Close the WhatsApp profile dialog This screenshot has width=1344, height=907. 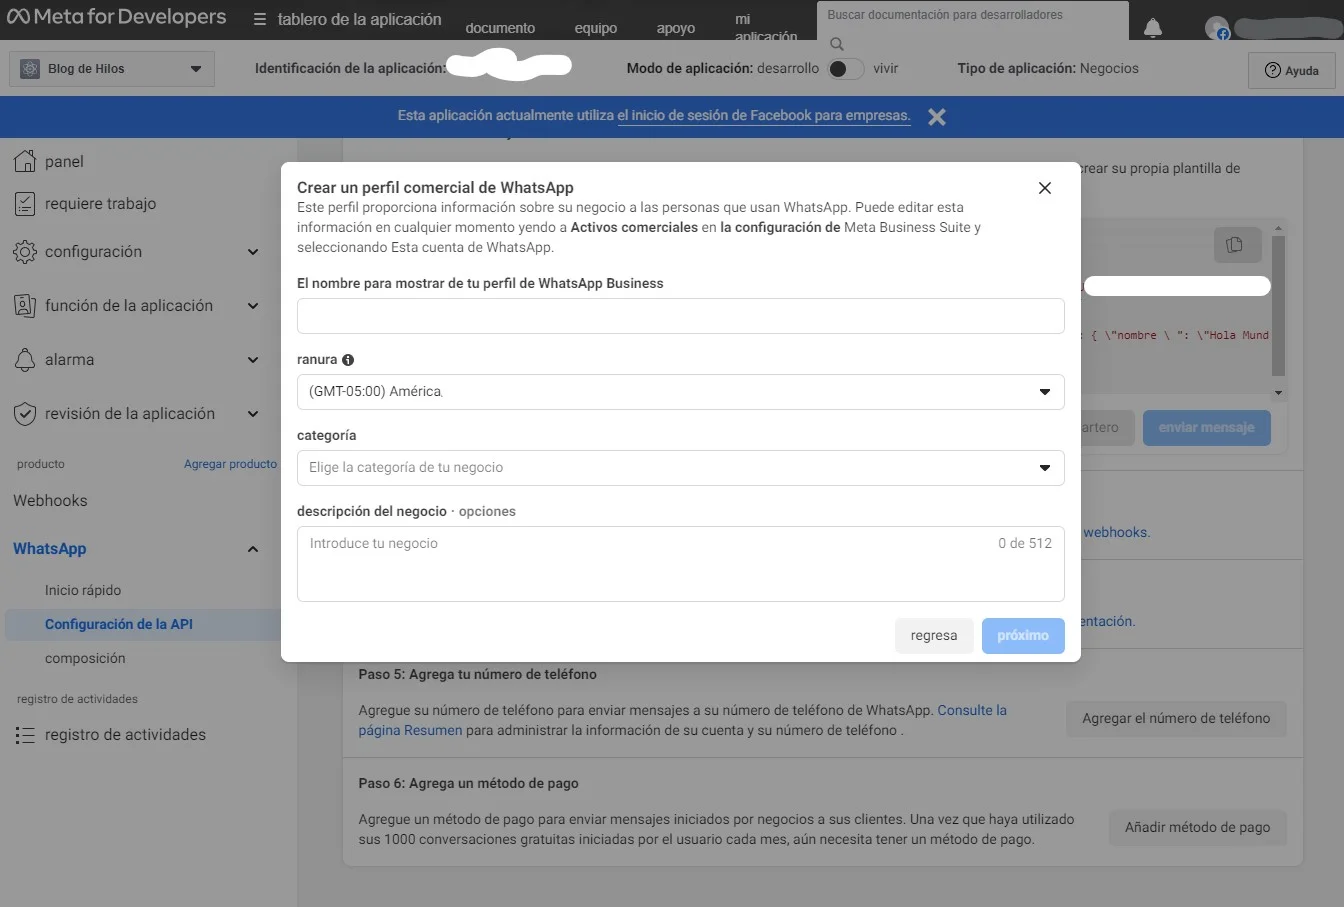(x=1045, y=188)
